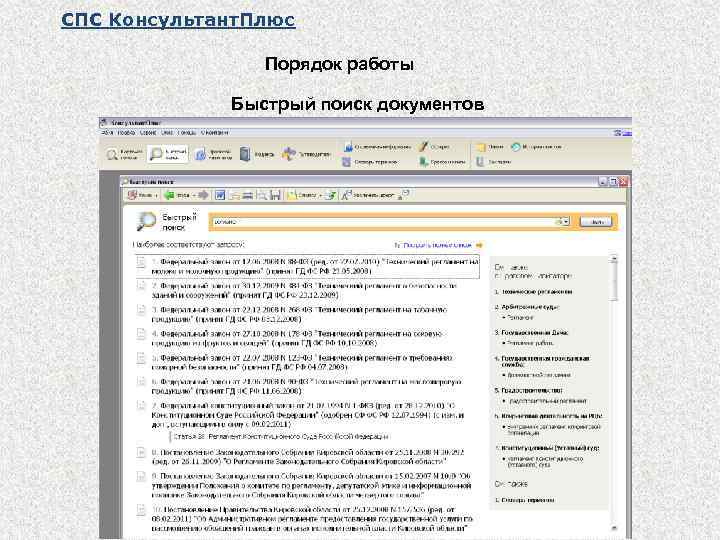Open Статья 28 excerpt under result 7
720x540 pixels.
tap(281, 437)
